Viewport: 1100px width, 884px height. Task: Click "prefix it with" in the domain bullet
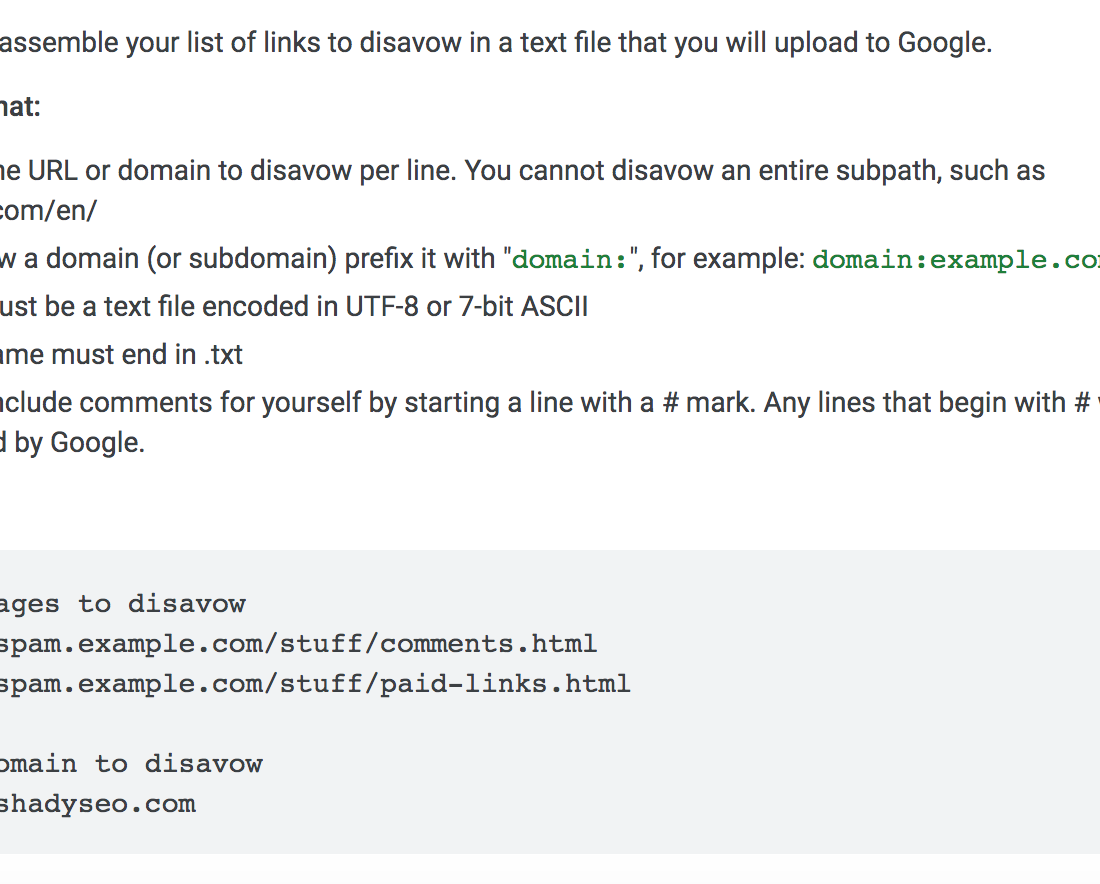[x=420, y=259]
